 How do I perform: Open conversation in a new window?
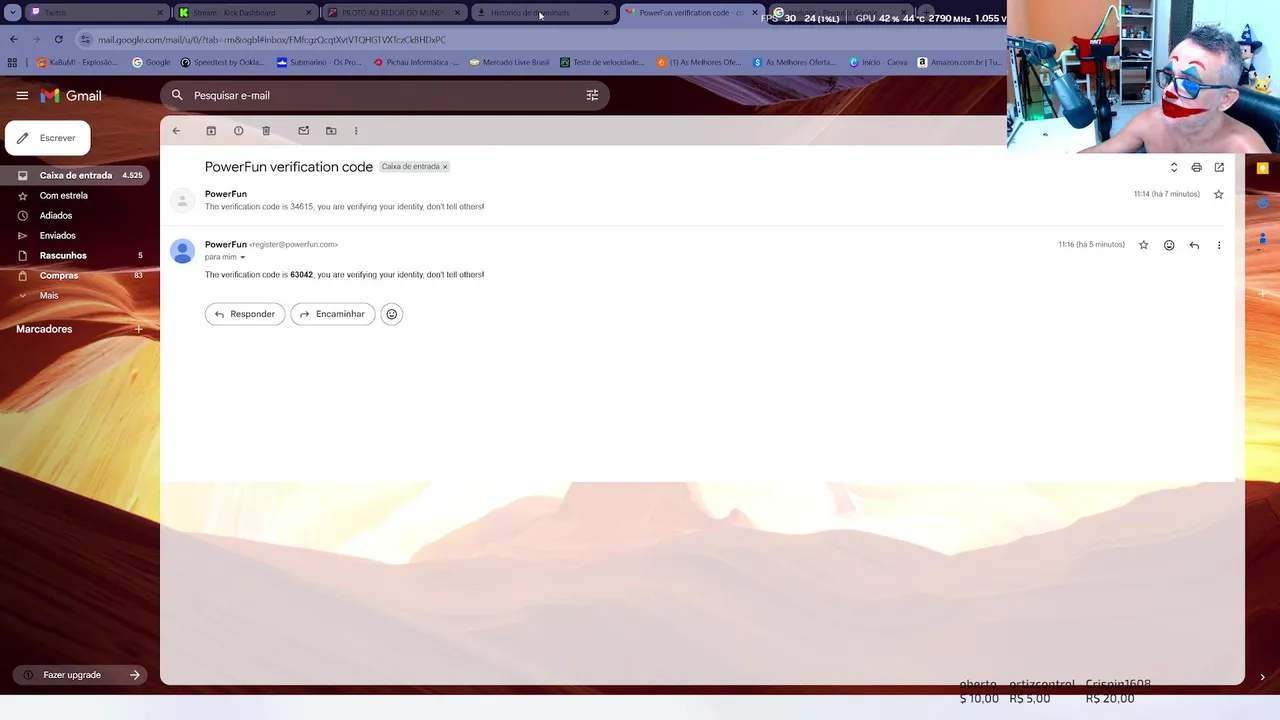pos(1219,167)
